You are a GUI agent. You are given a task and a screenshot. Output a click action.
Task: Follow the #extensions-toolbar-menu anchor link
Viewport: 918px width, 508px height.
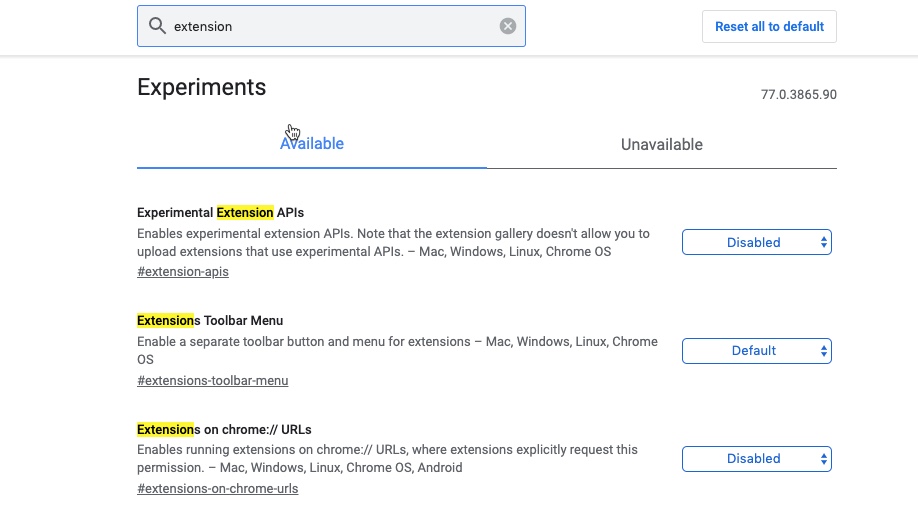click(213, 380)
